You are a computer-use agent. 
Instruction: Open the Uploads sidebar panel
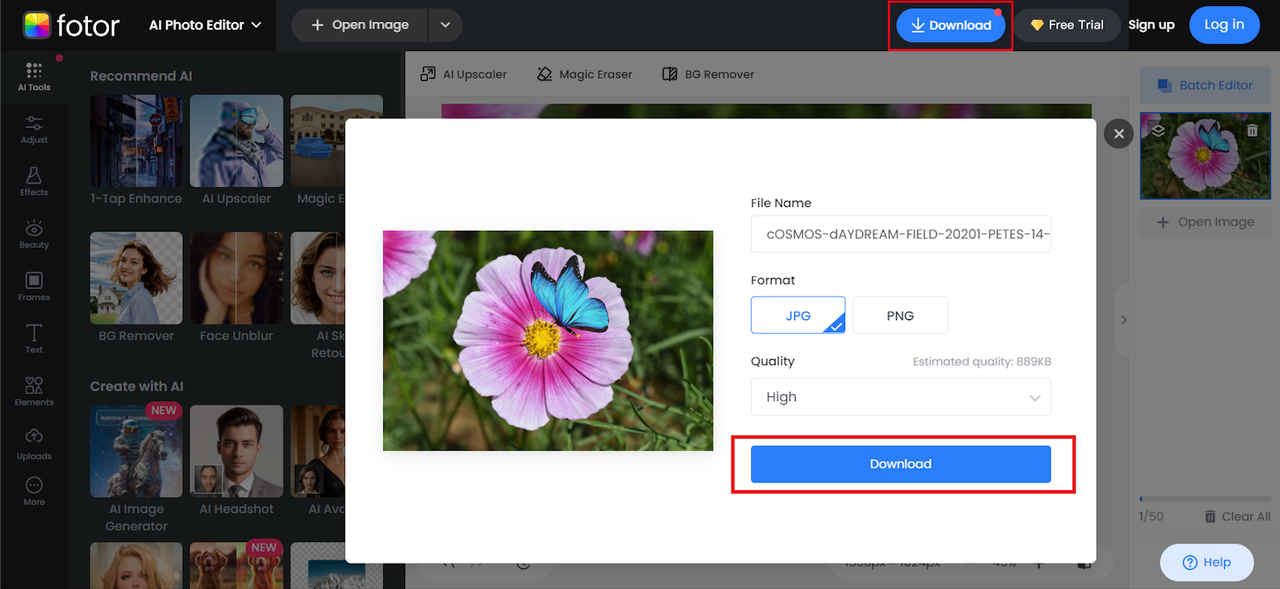34,444
